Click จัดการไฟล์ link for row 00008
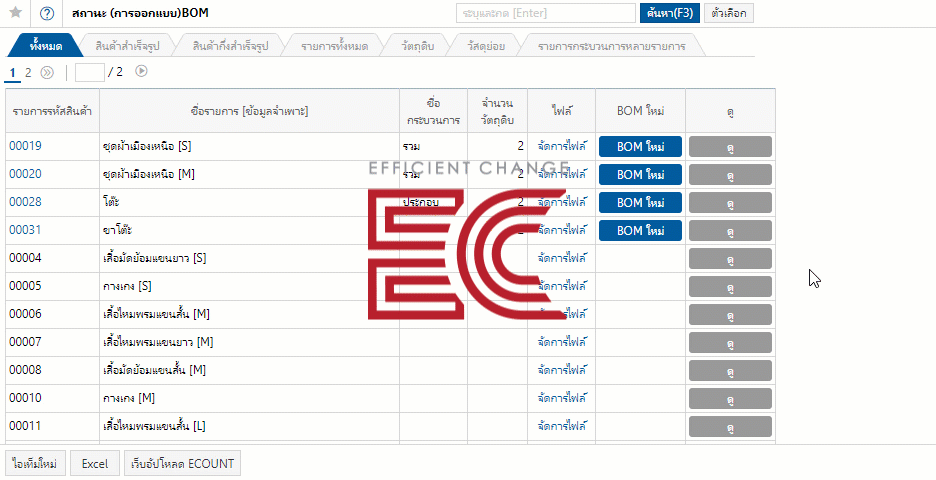 pos(562,370)
